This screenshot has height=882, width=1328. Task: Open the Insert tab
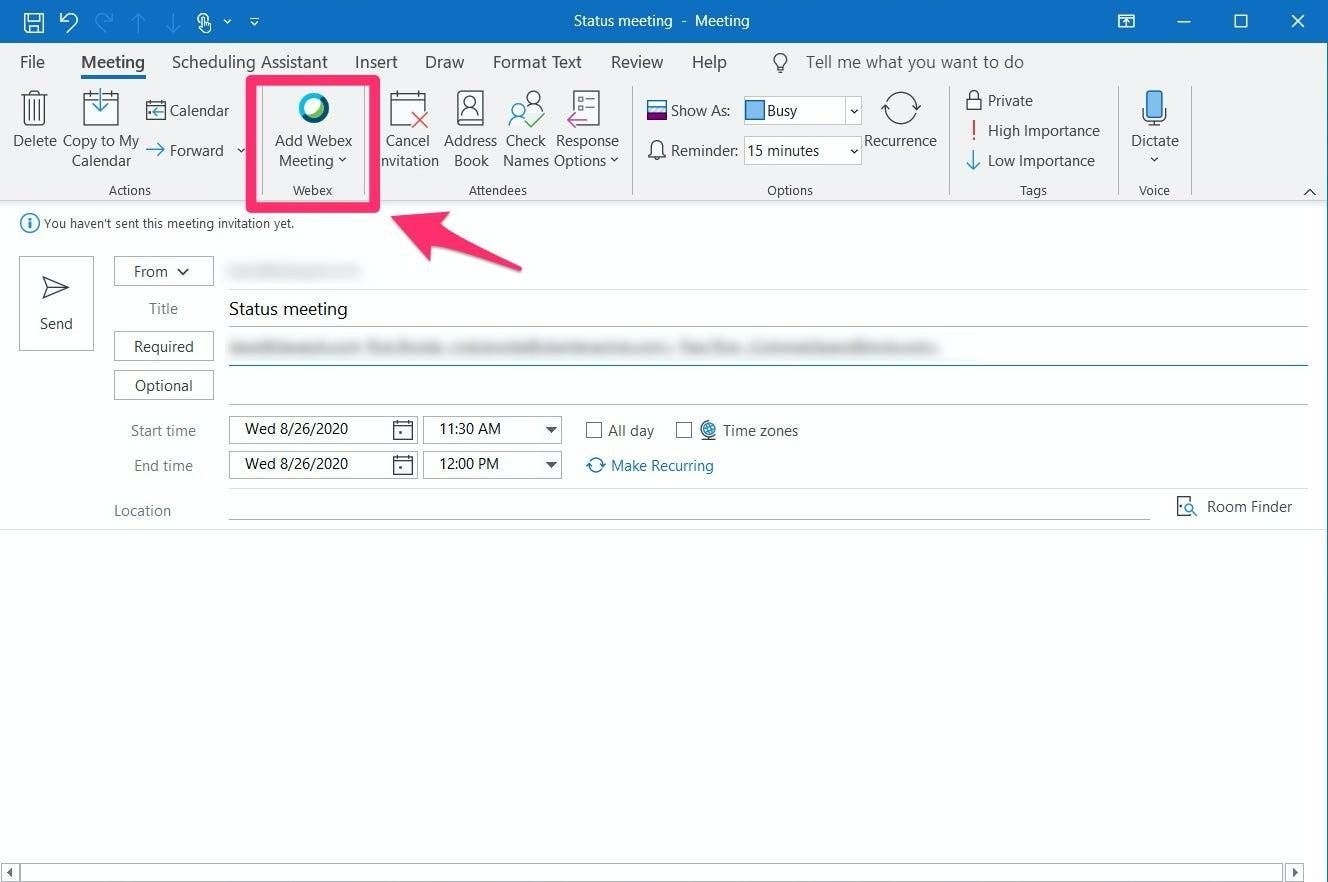(376, 62)
